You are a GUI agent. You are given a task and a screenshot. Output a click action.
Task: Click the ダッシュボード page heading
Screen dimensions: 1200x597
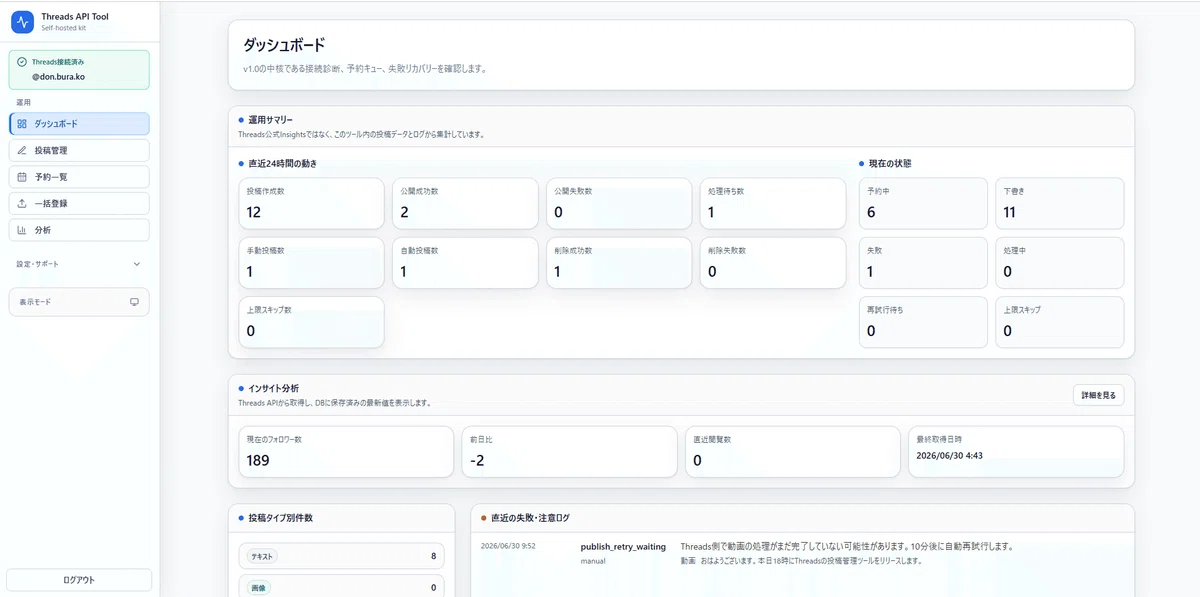tap(284, 46)
